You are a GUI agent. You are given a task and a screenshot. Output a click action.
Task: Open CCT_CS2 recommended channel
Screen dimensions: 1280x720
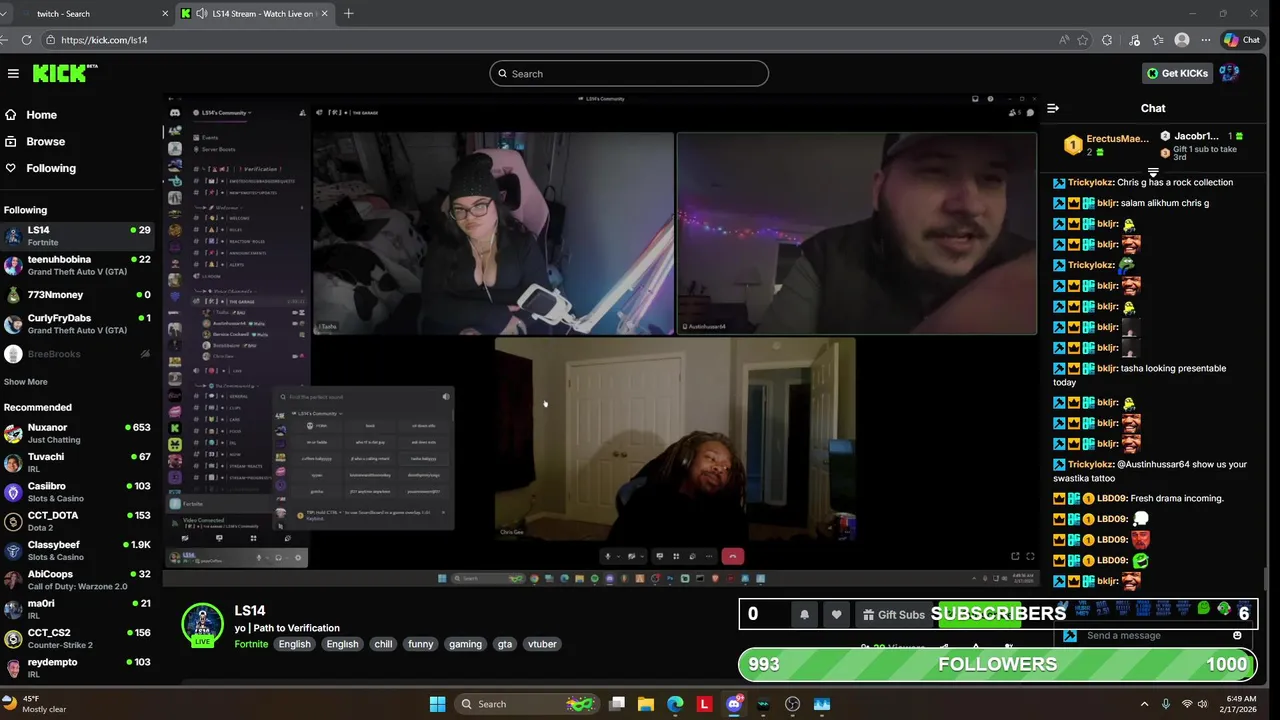77,638
